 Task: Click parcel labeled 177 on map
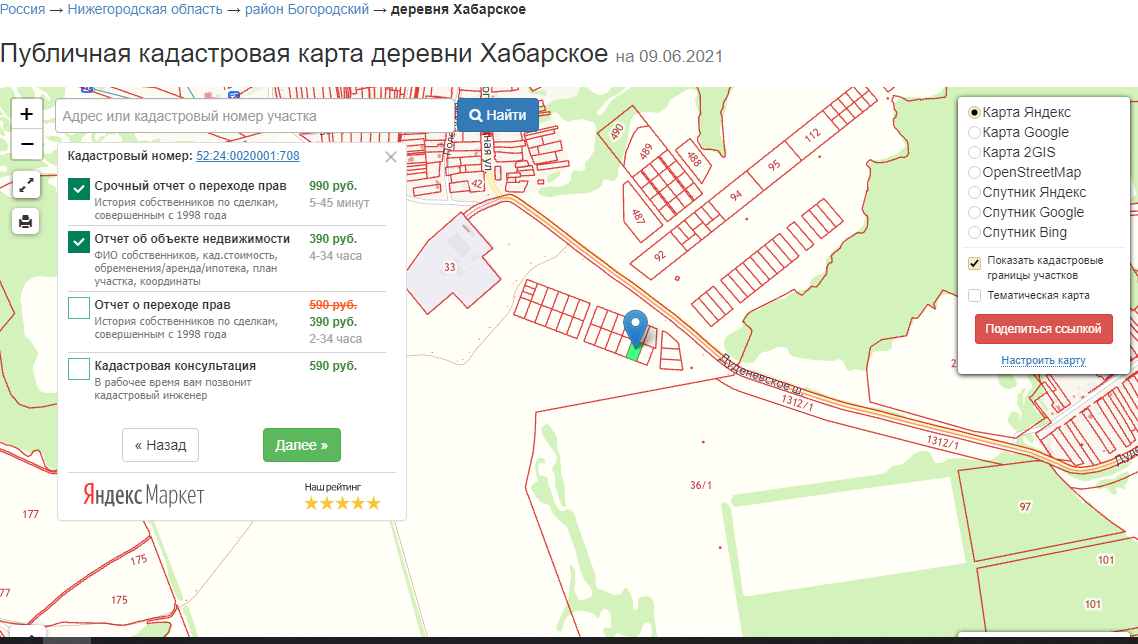pos(30,514)
